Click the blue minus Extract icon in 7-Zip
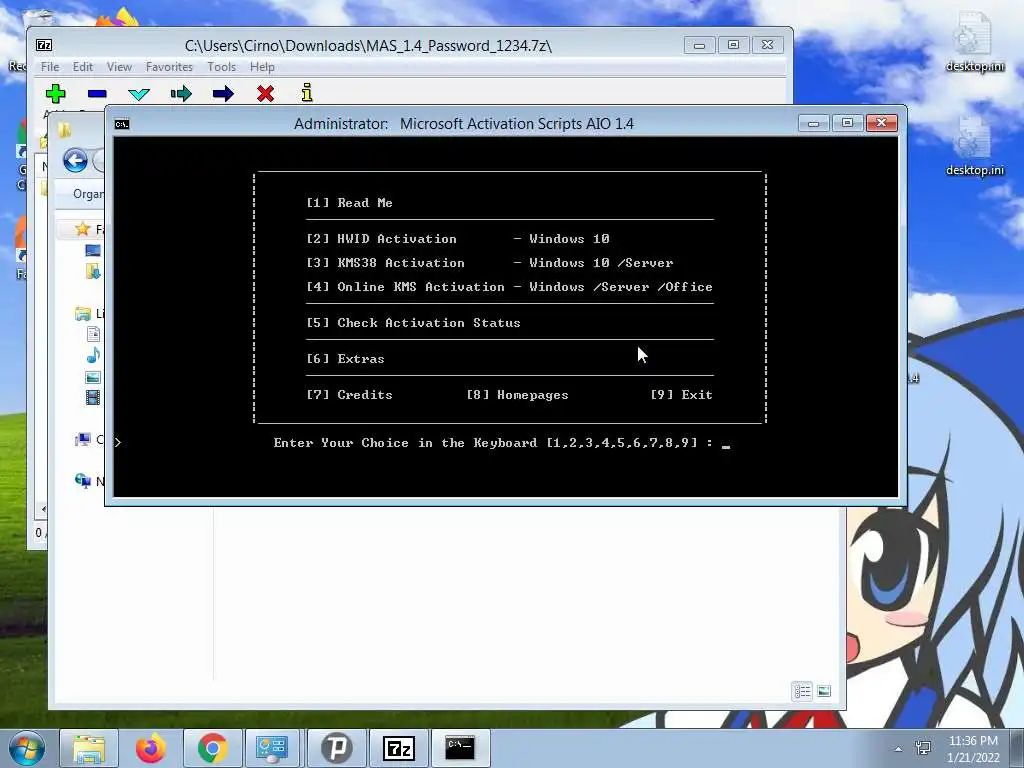The height and width of the screenshot is (768, 1024). (x=97, y=94)
